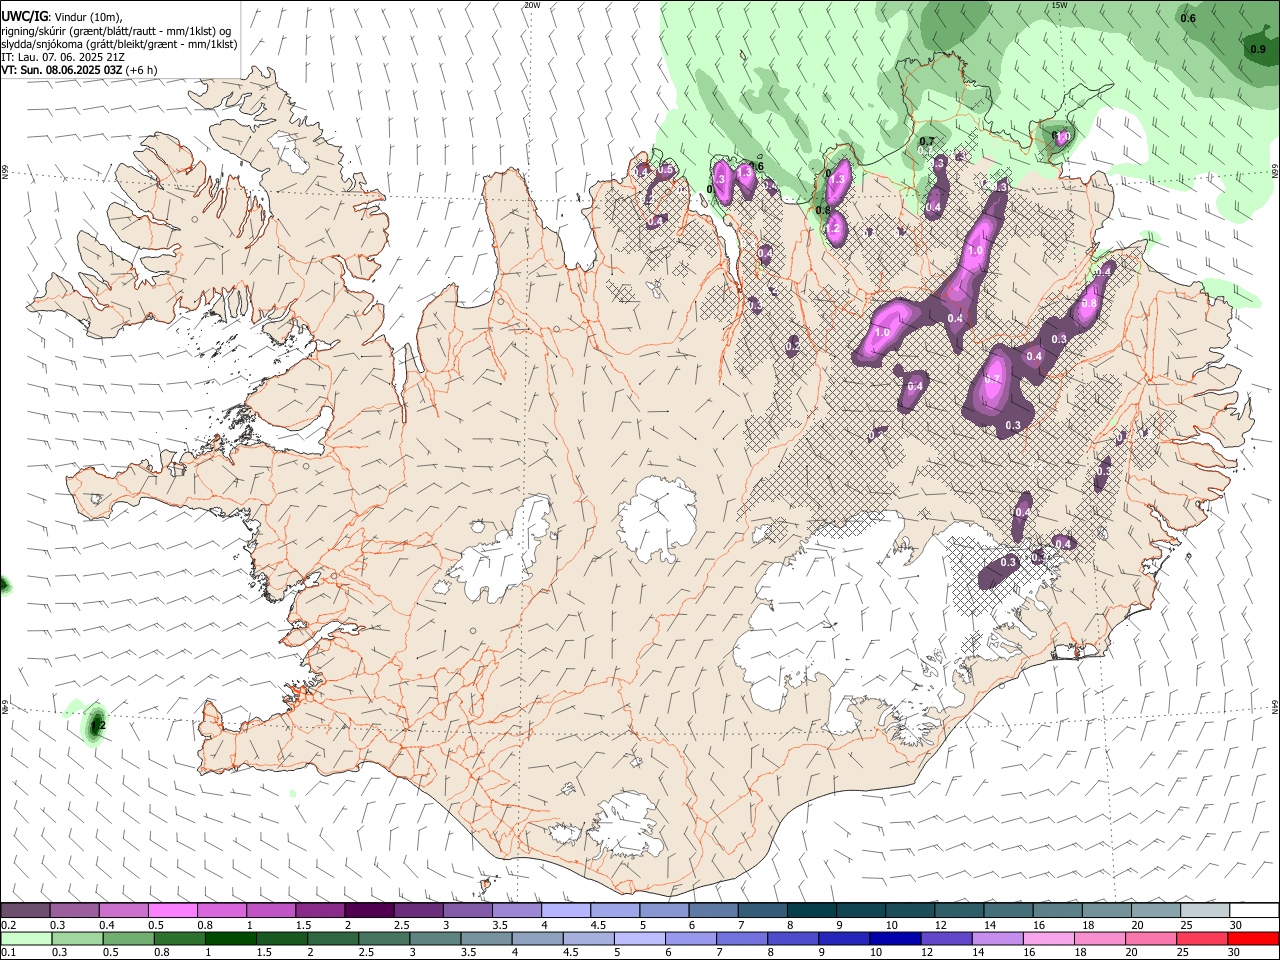The image size is (1280, 960).
Task: Pick rain scale swatch between 5 and 6
Action: [x=640, y=938]
